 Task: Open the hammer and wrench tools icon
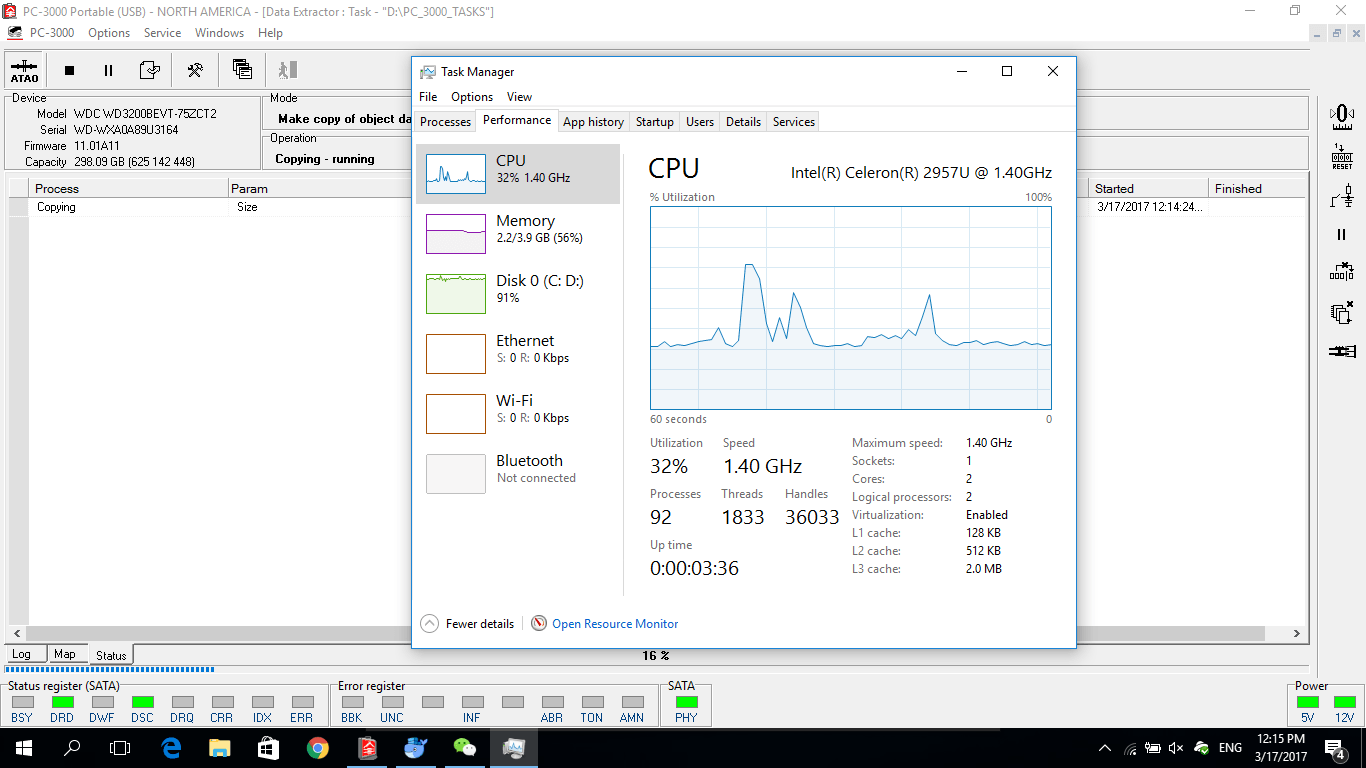coord(195,70)
